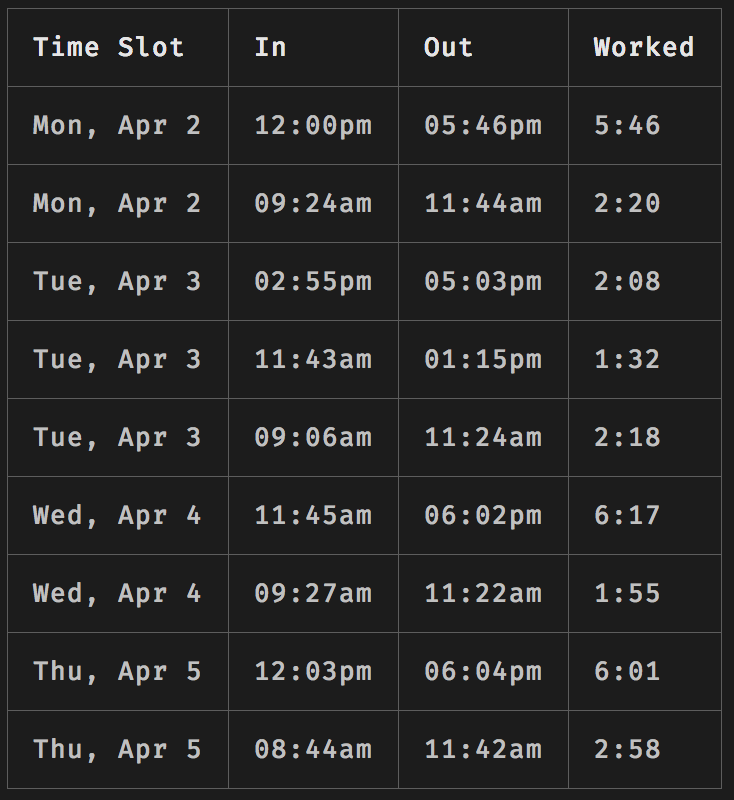Select the 6:17 worked duration

pyautogui.click(x=627, y=515)
